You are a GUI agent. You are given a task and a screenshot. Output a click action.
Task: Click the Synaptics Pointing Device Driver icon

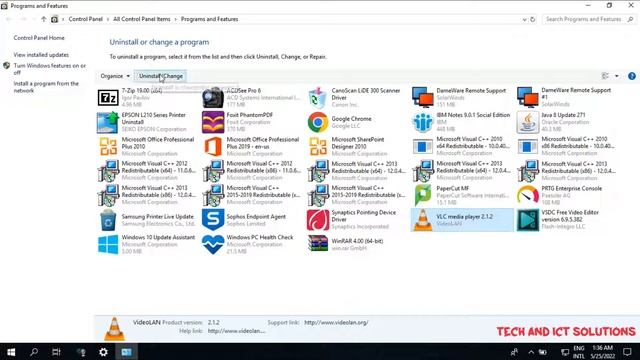[x=318, y=220]
